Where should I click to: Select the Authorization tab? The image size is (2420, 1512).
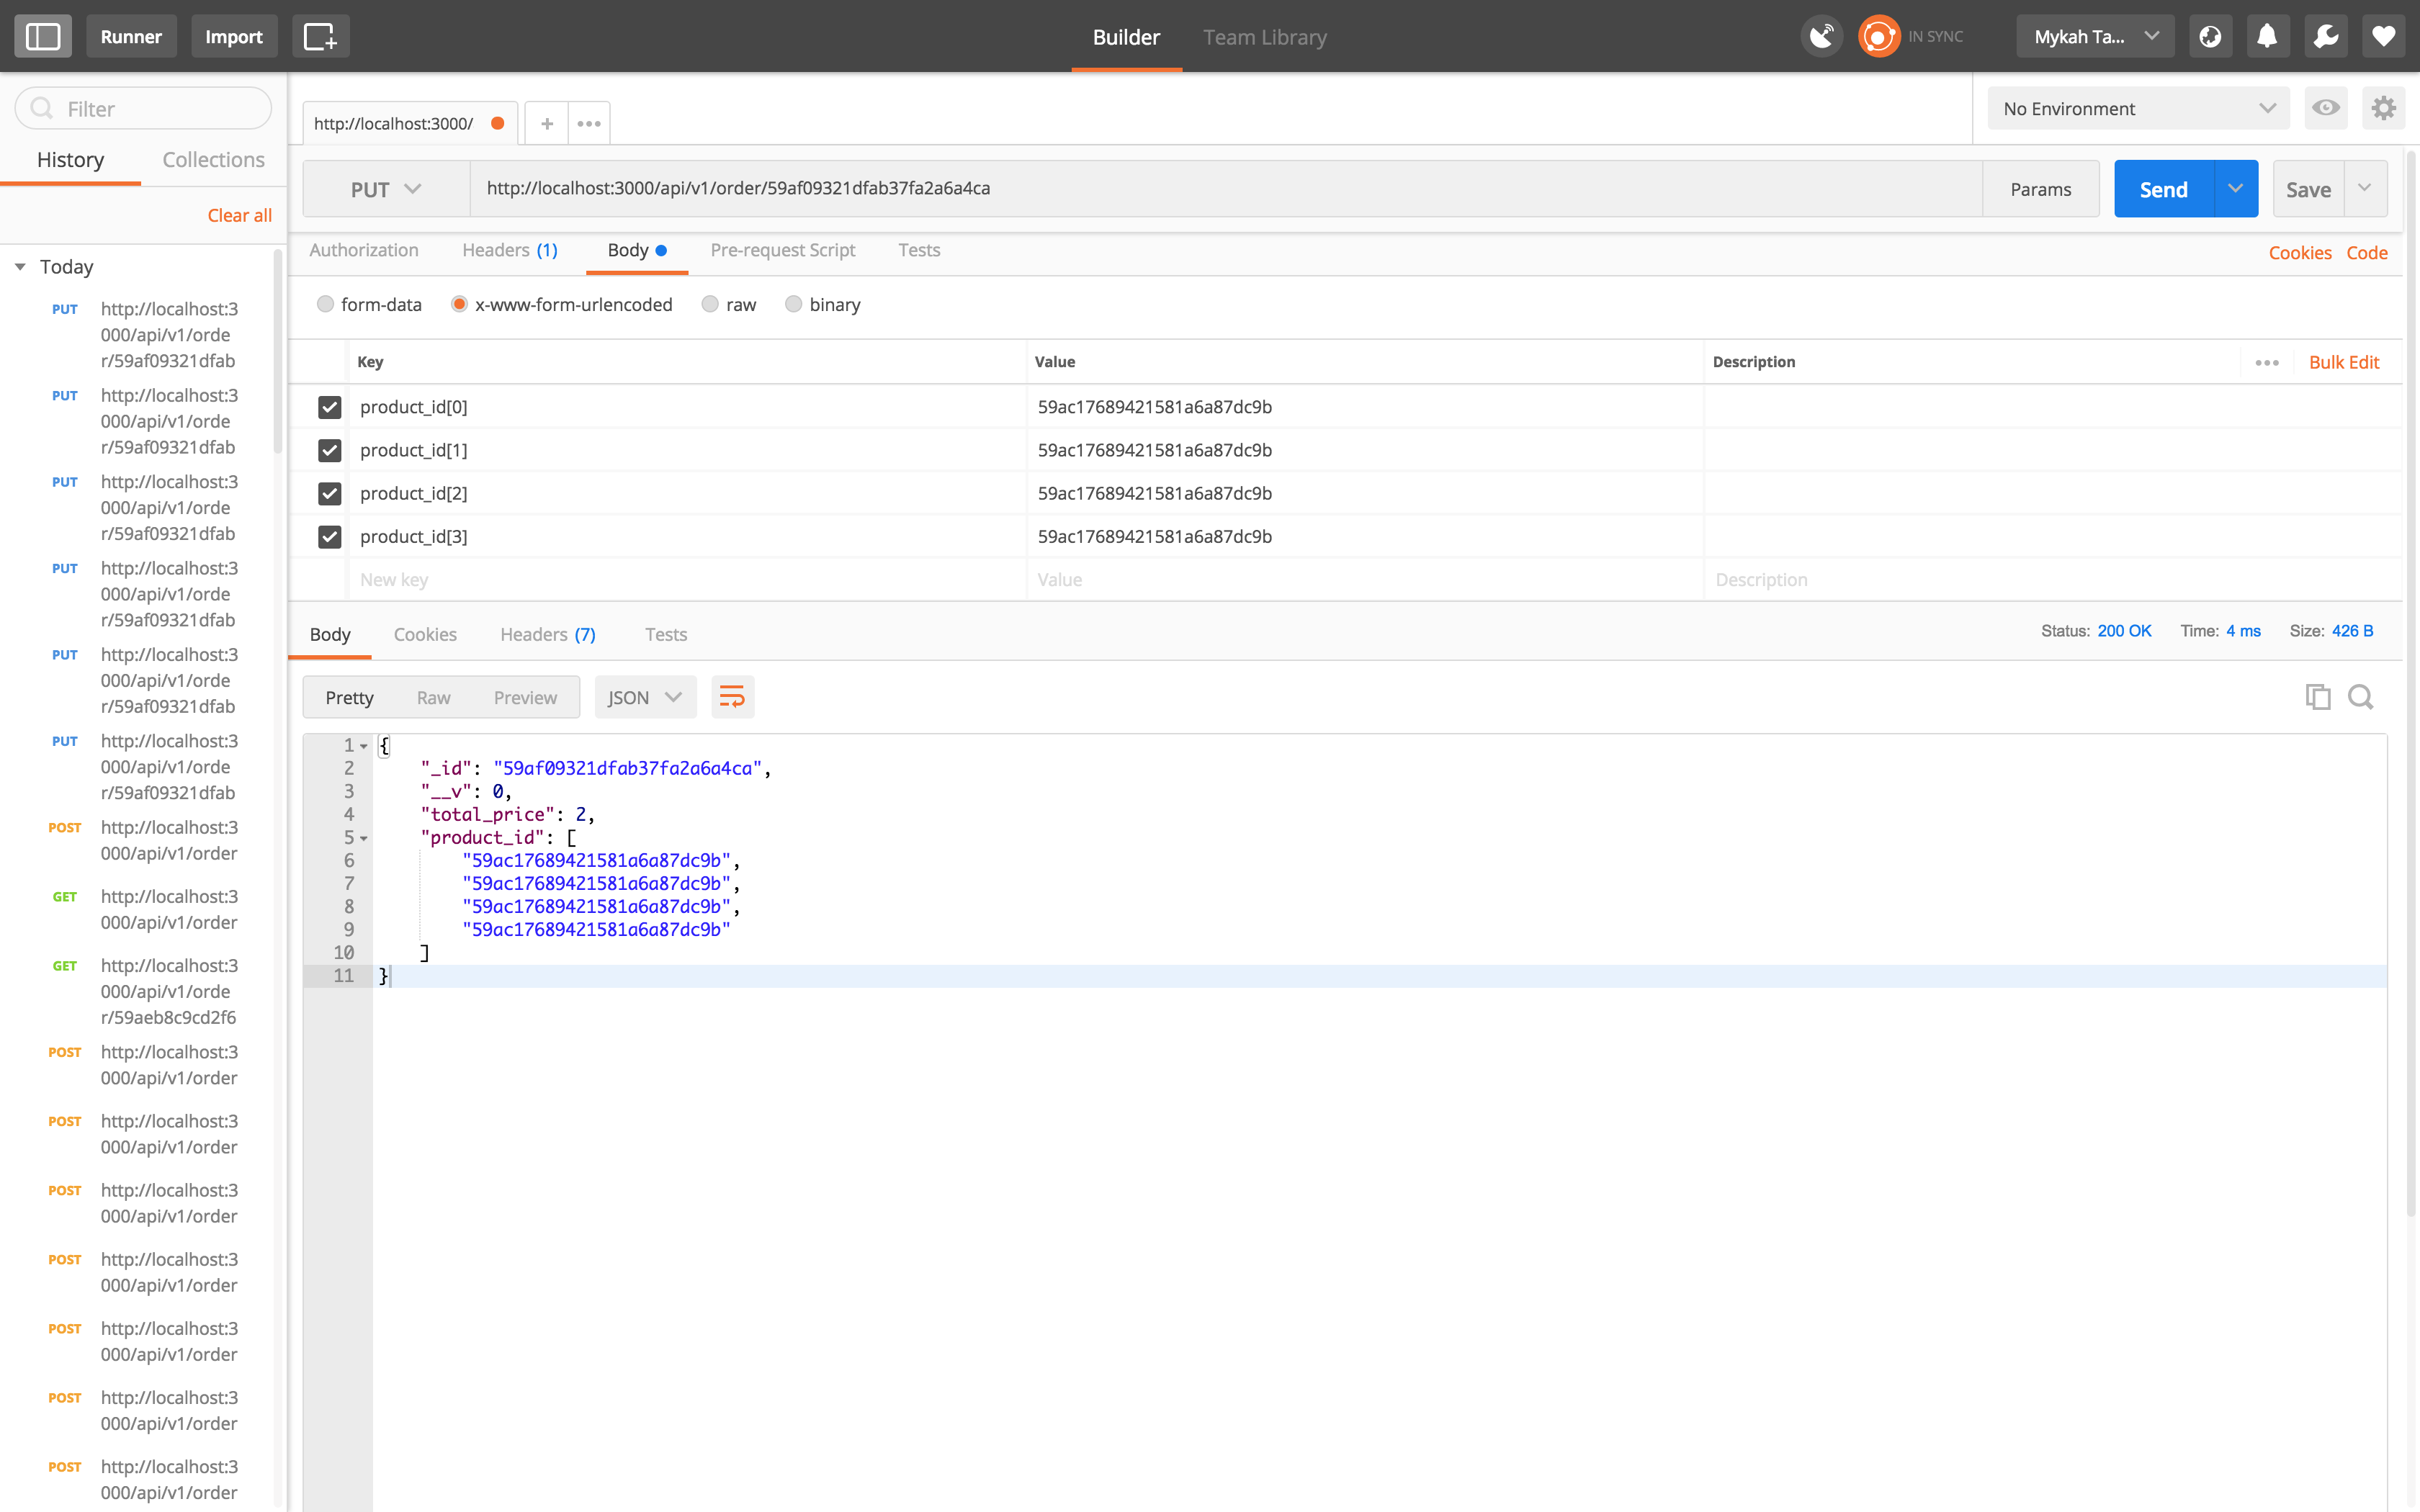[366, 251]
